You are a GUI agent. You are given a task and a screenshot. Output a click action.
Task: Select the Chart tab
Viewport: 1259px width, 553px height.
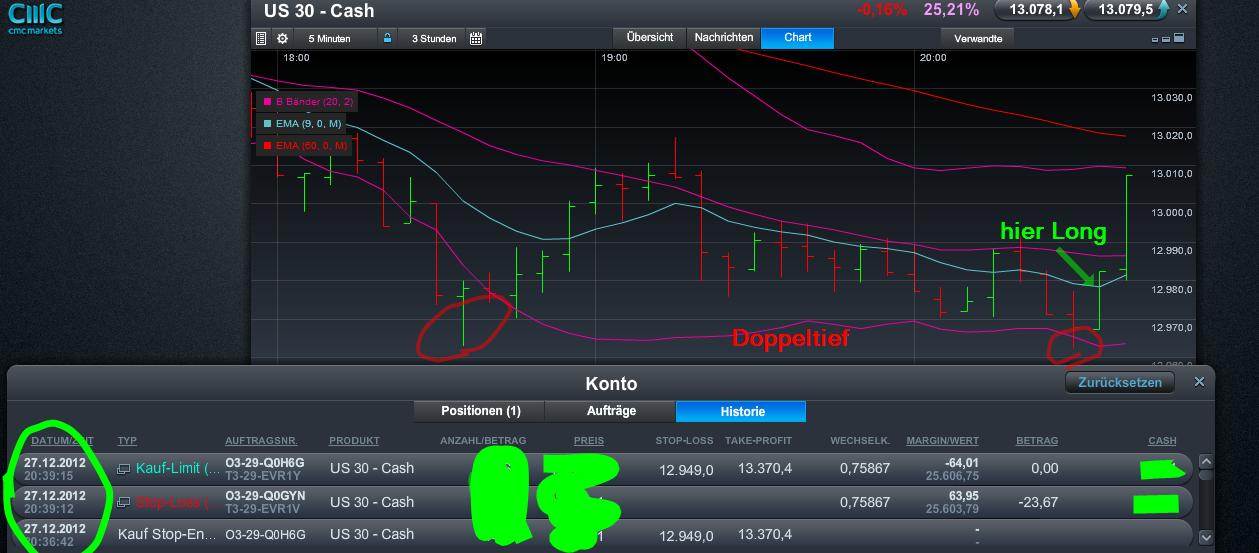(x=797, y=37)
